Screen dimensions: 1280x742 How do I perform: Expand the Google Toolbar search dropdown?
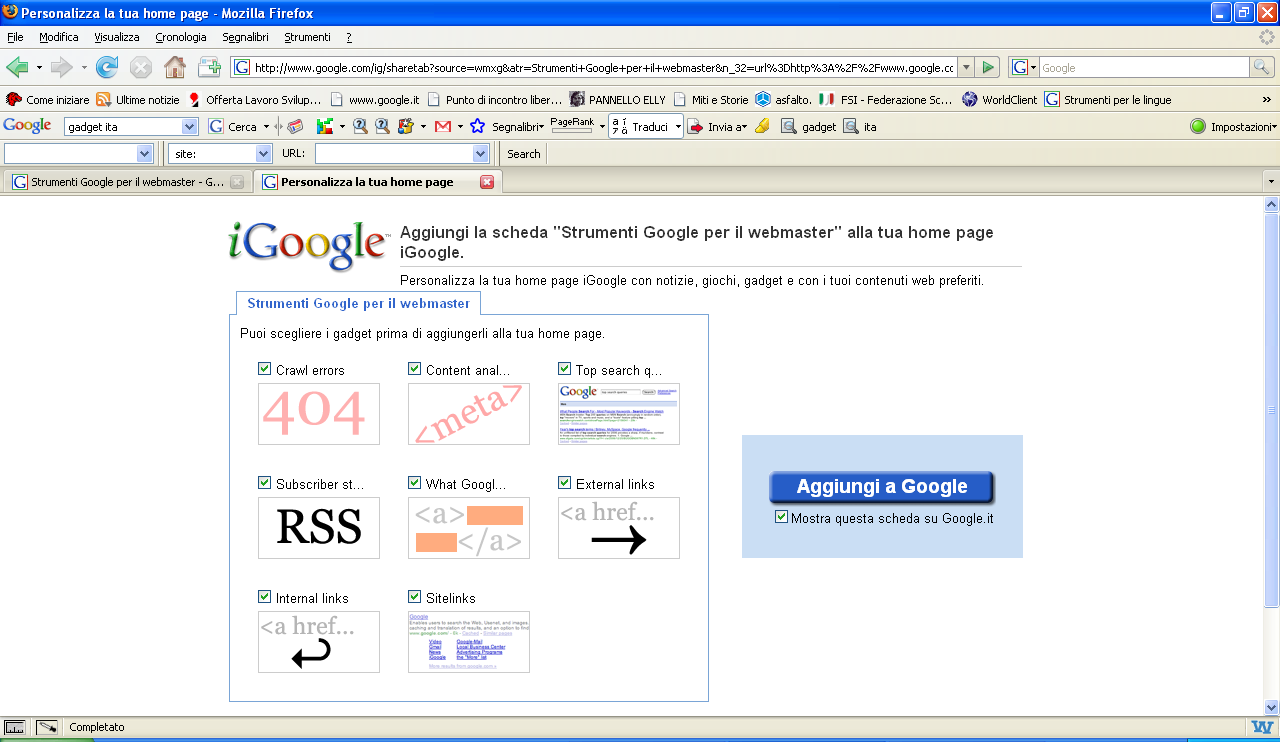[190, 127]
